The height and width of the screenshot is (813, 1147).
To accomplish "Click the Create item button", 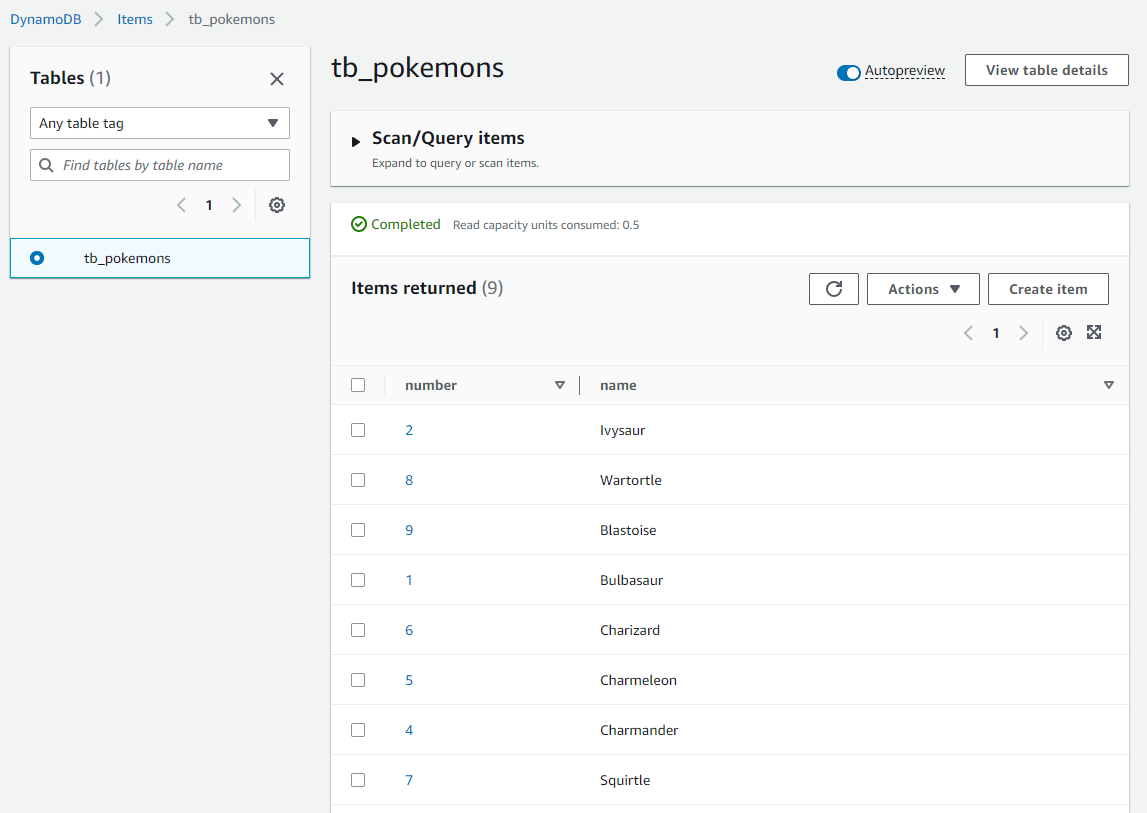I will click(x=1047, y=288).
